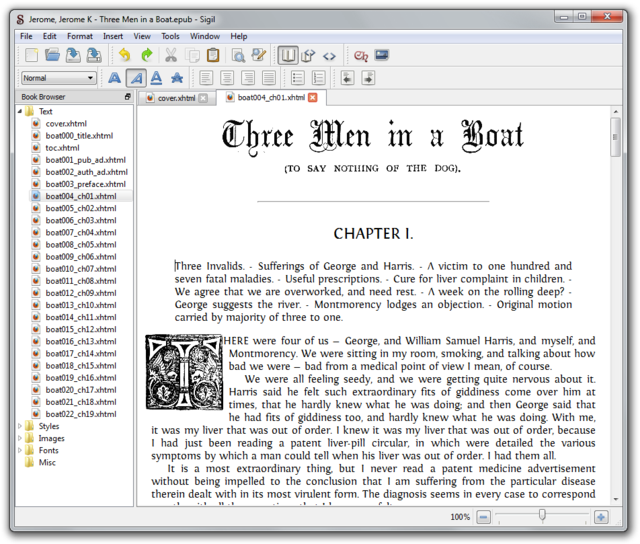The width and height of the screenshot is (640, 544).
Task: Click the Redo arrow icon
Action: (x=146, y=55)
